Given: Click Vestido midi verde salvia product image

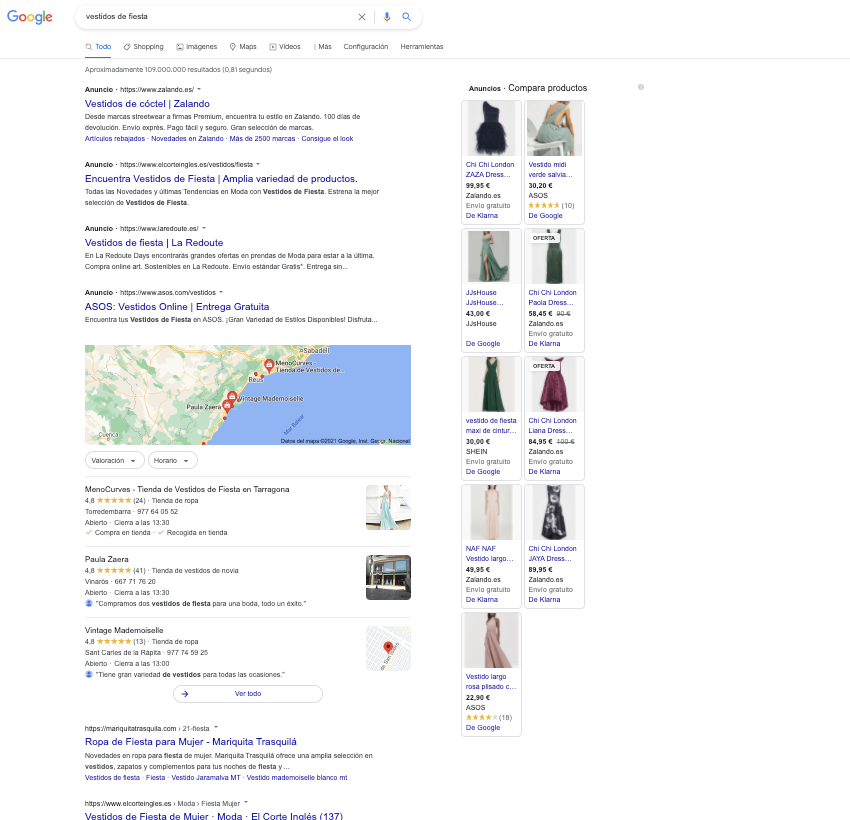Looking at the screenshot, I should click(554, 128).
